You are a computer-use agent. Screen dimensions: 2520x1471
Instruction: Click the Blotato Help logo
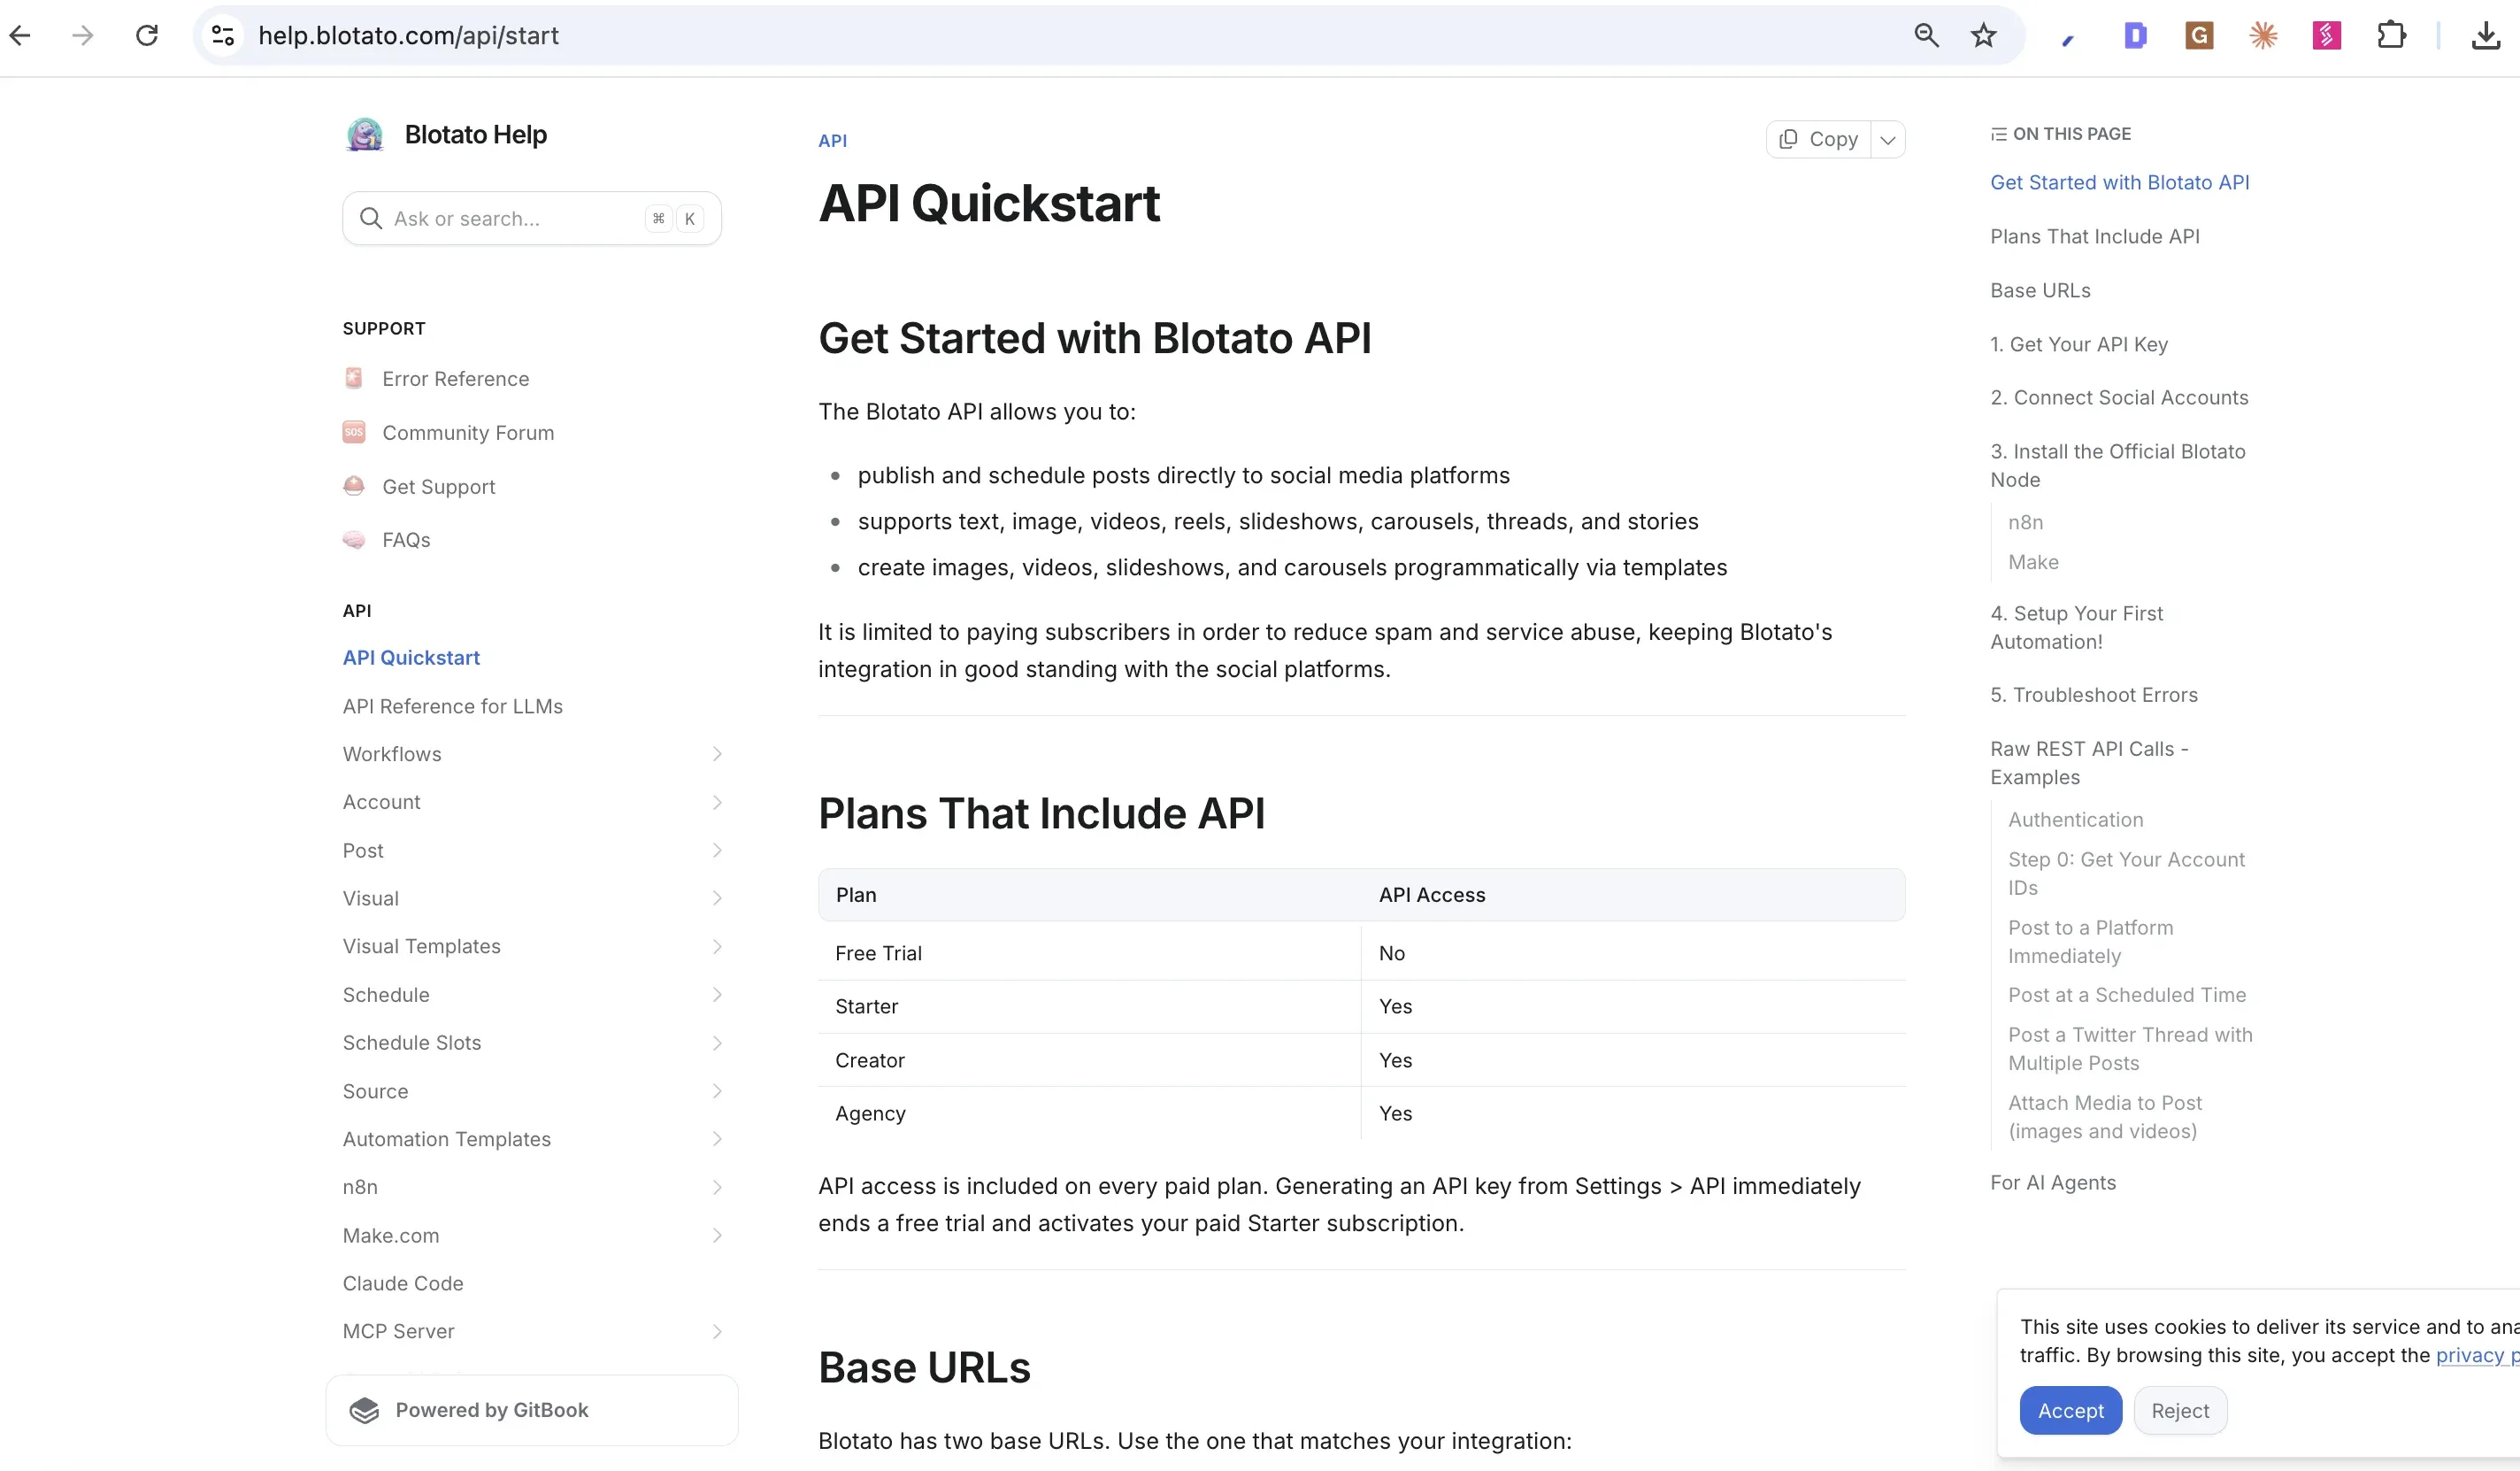coord(365,134)
